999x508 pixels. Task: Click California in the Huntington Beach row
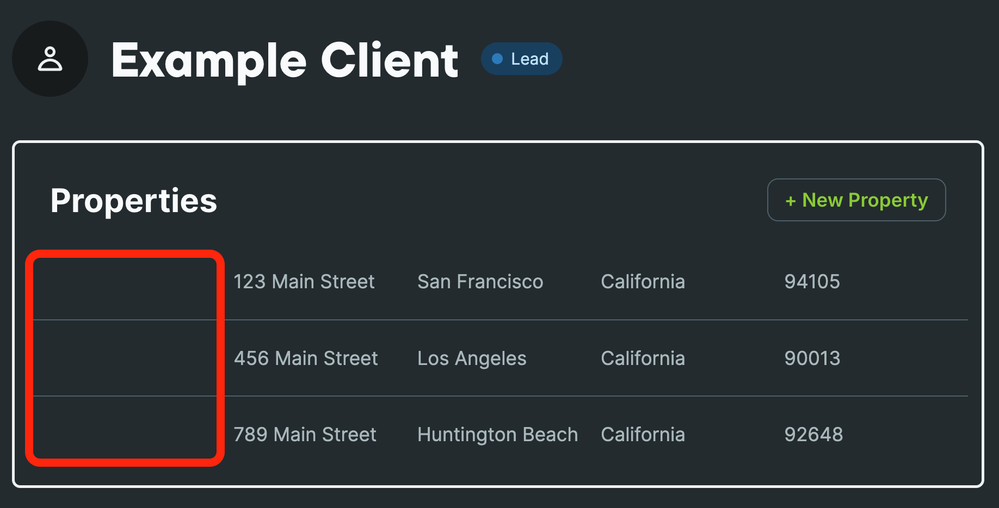pyautogui.click(x=643, y=435)
